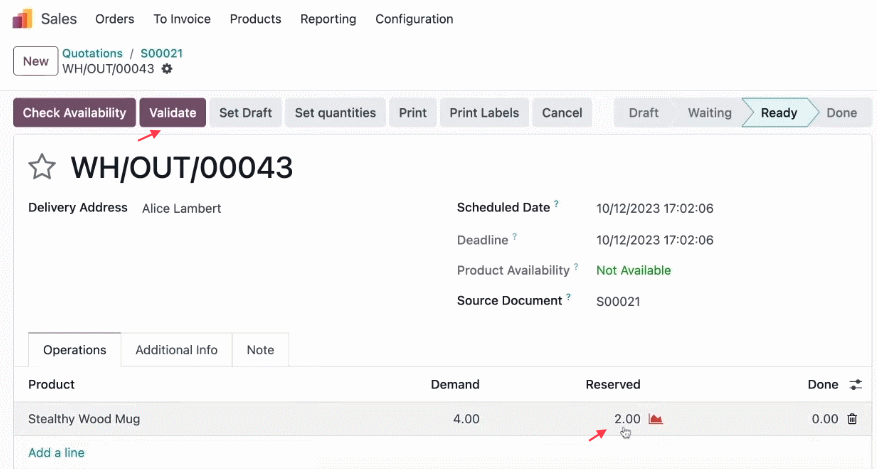Go back to the S00021 breadcrumb link
Image resolution: width=877 pixels, height=469 pixels.
(162, 53)
